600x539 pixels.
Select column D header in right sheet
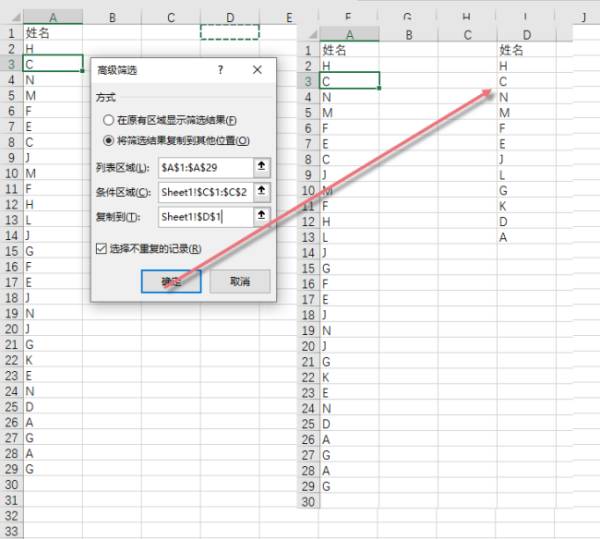(527, 34)
